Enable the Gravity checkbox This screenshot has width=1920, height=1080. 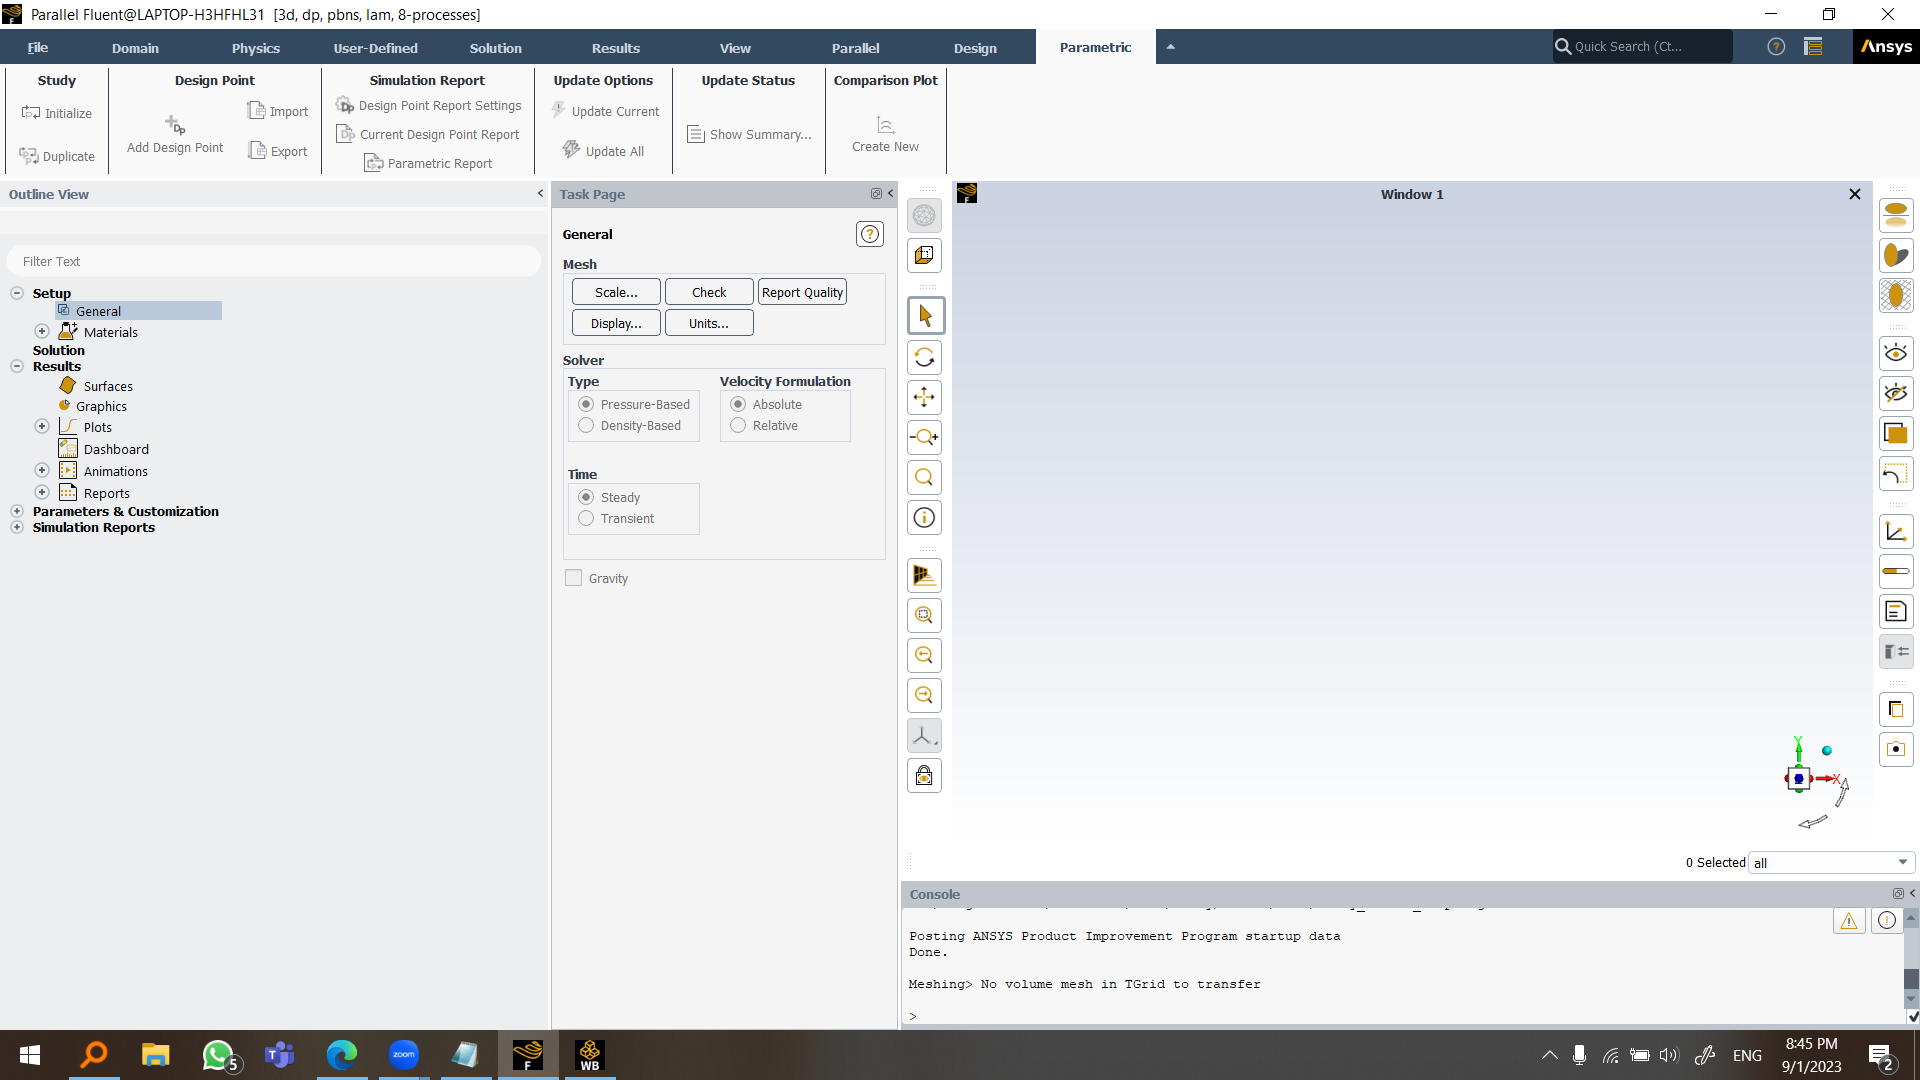573,578
